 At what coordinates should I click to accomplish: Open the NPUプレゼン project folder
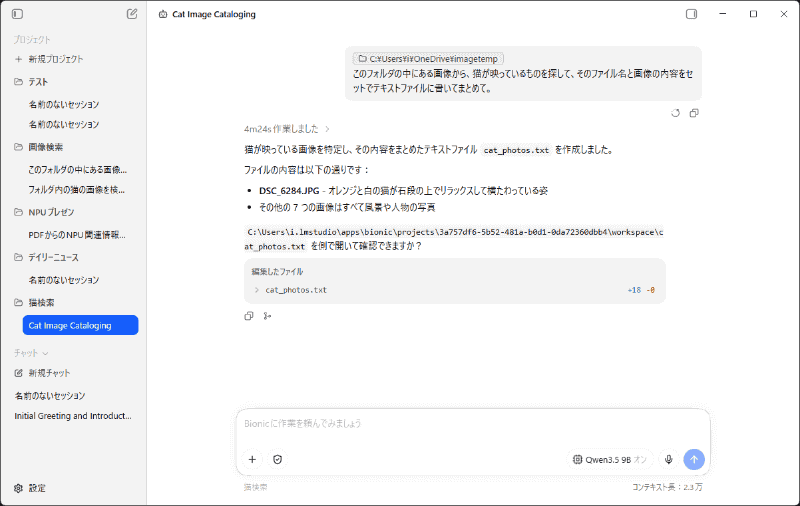(44, 212)
